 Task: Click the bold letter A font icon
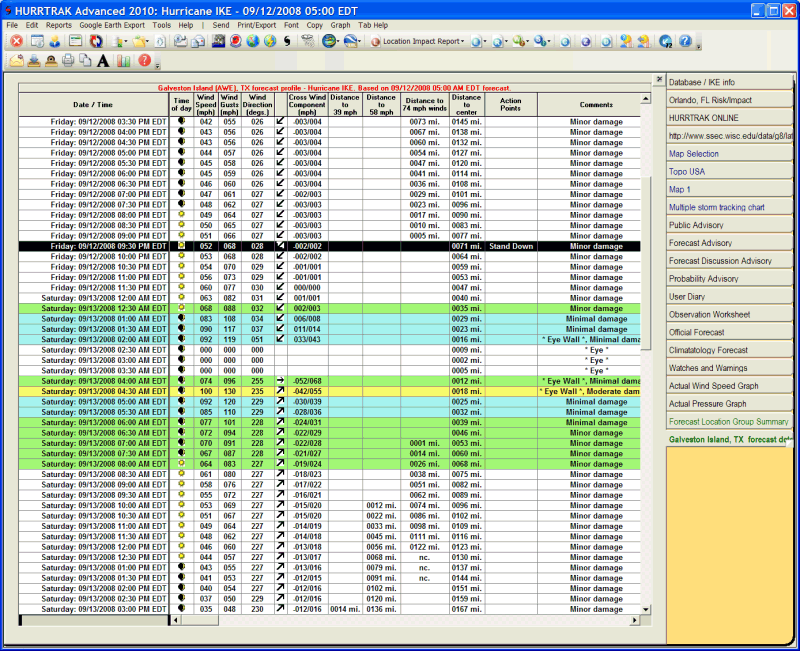[x=103, y=60]
